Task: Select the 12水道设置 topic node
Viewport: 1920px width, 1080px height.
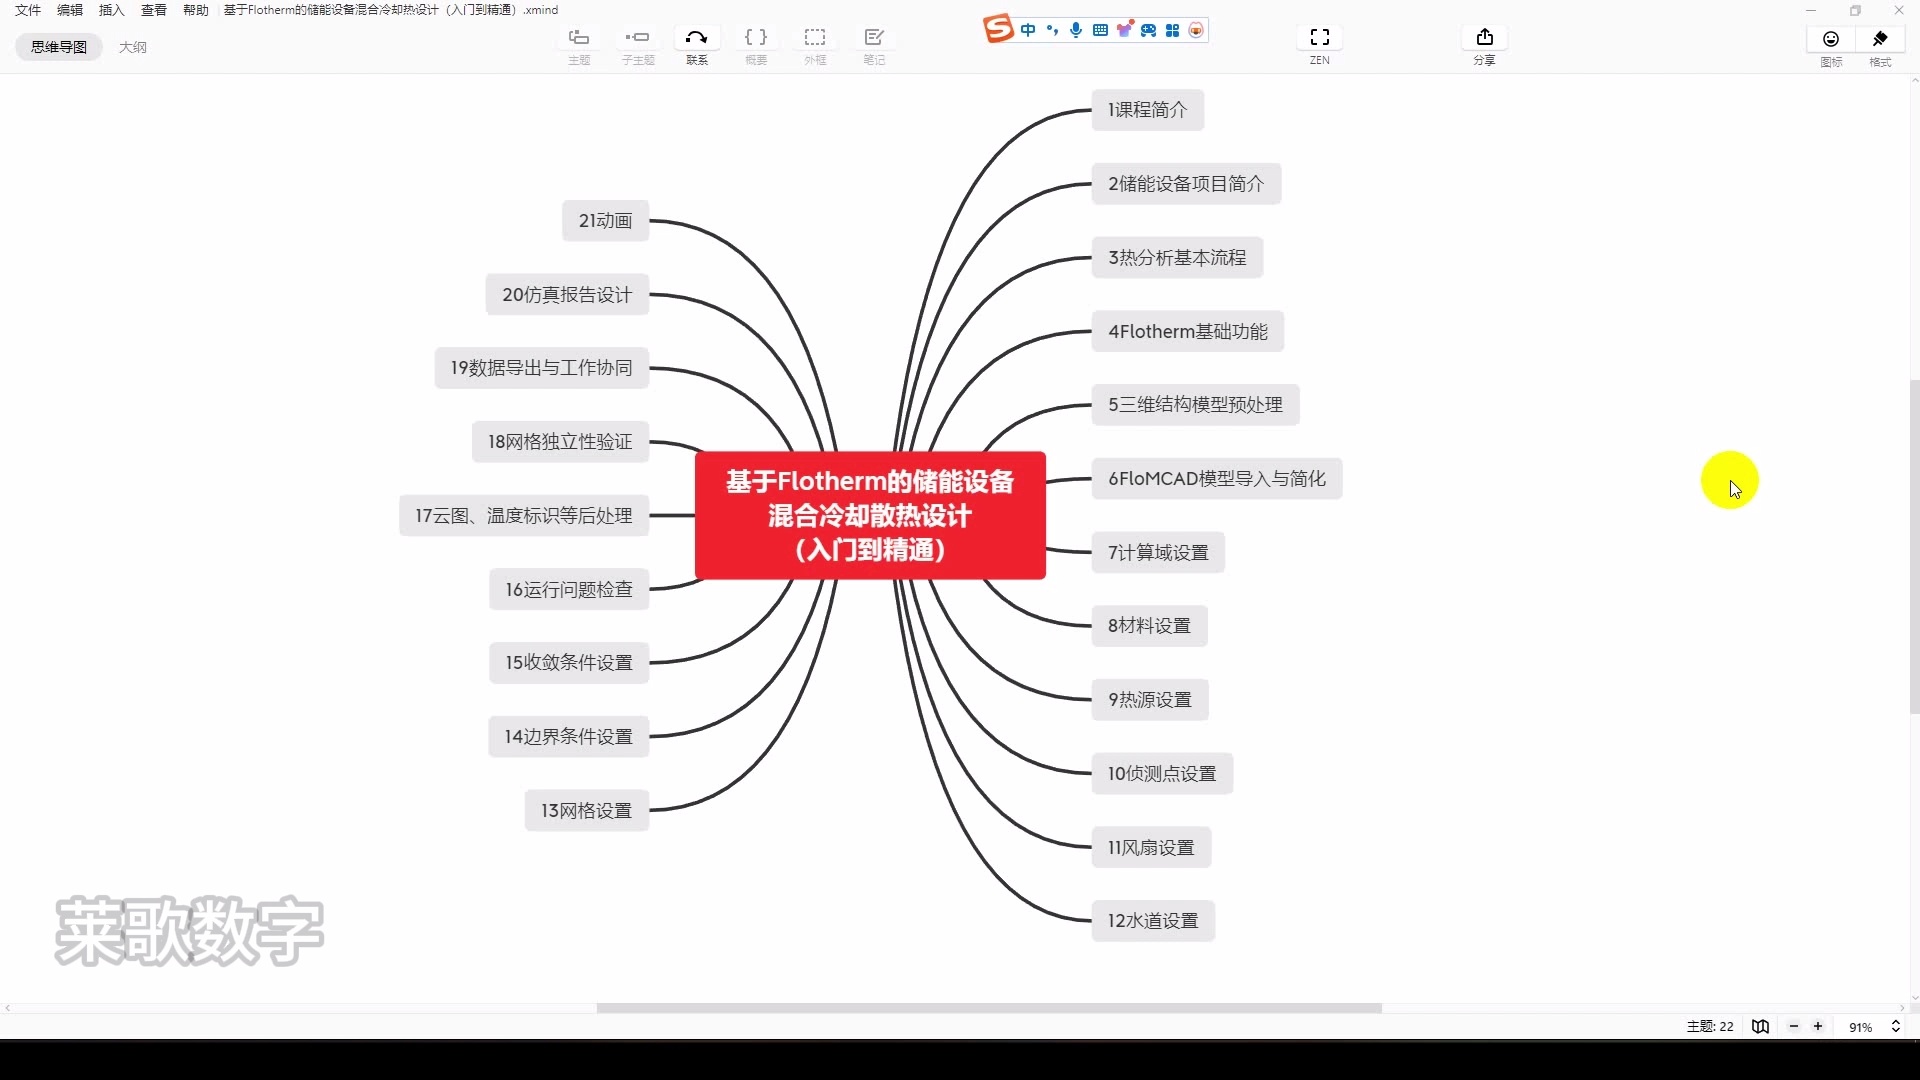Action: point(1153,921)
